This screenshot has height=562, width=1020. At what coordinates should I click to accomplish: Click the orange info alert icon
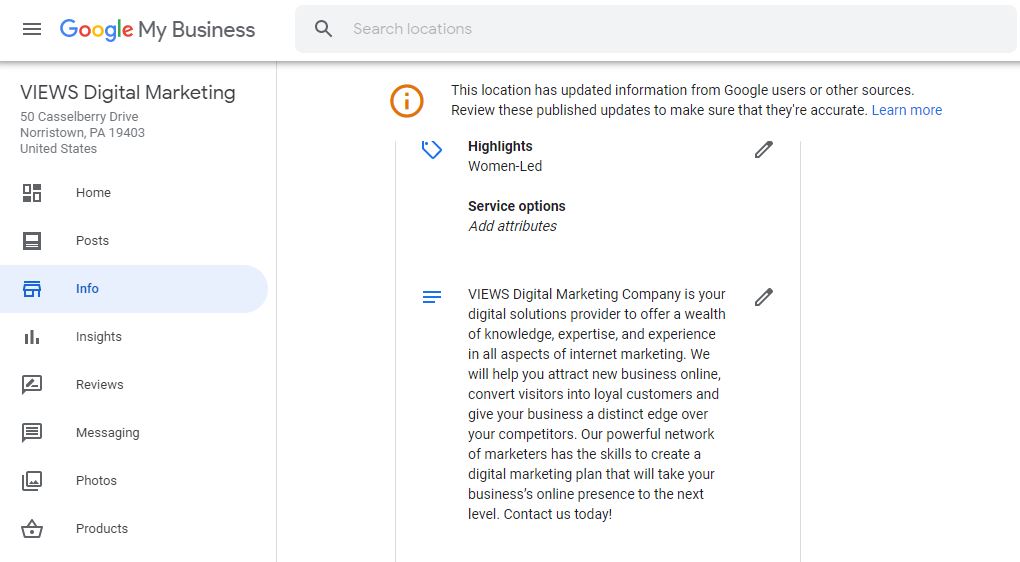pos(407,101)
